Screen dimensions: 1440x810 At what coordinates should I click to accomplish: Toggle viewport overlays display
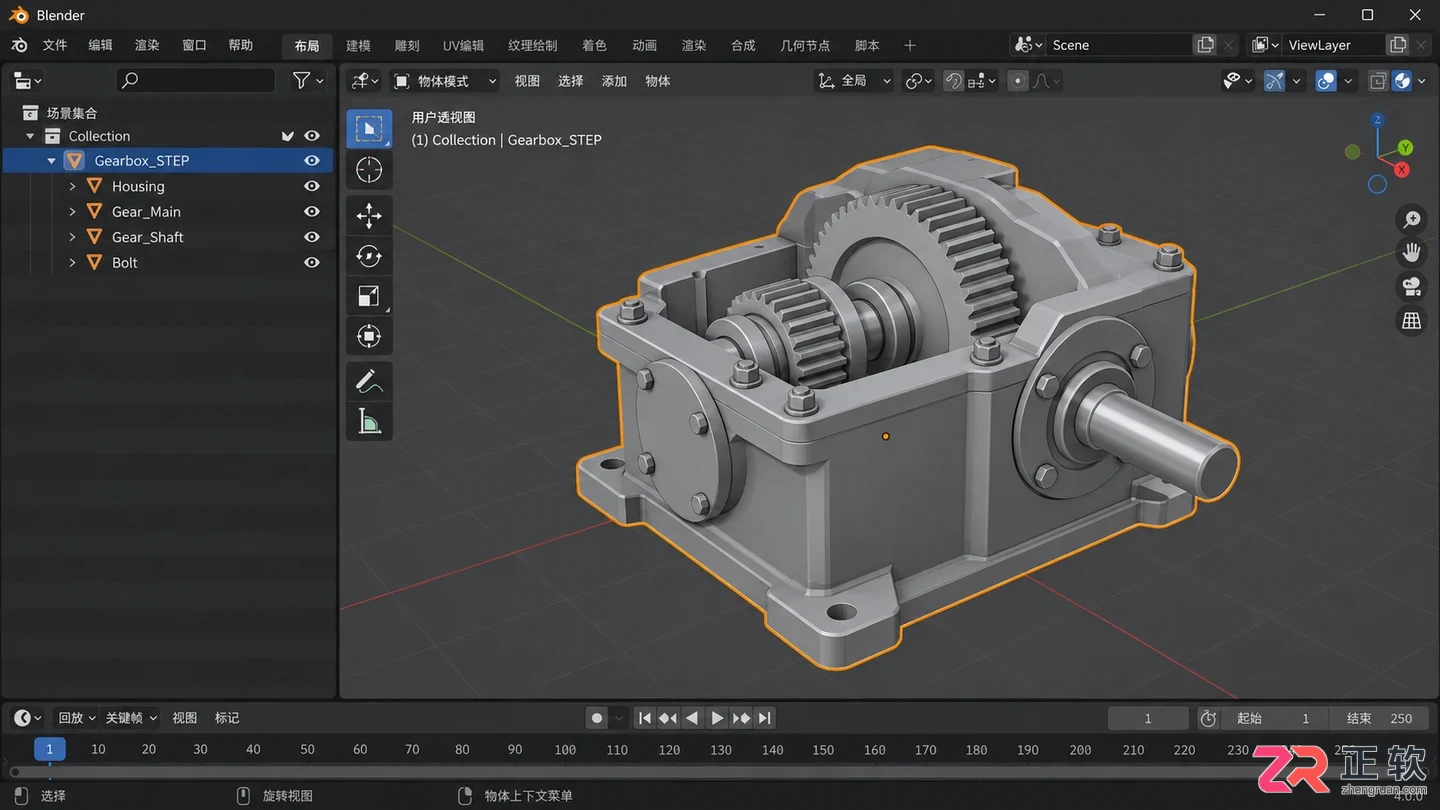[1326, 81]
